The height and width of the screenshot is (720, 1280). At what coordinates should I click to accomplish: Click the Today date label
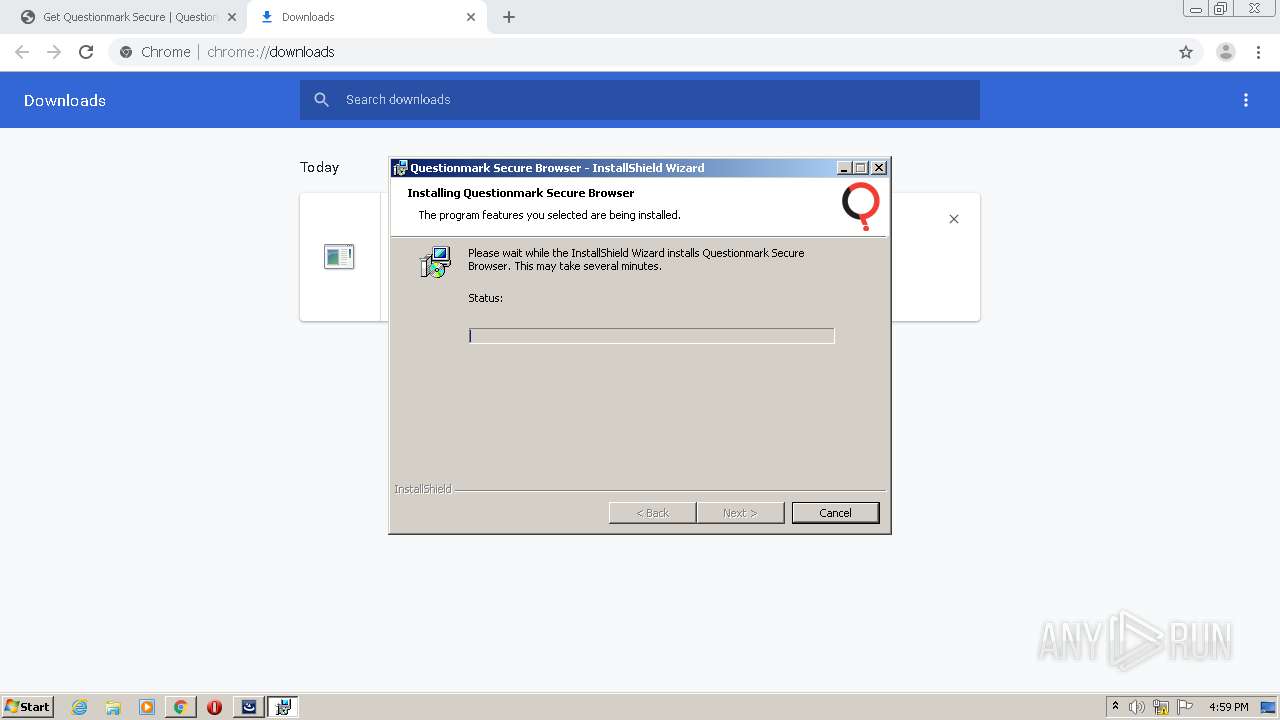[320, 167]
